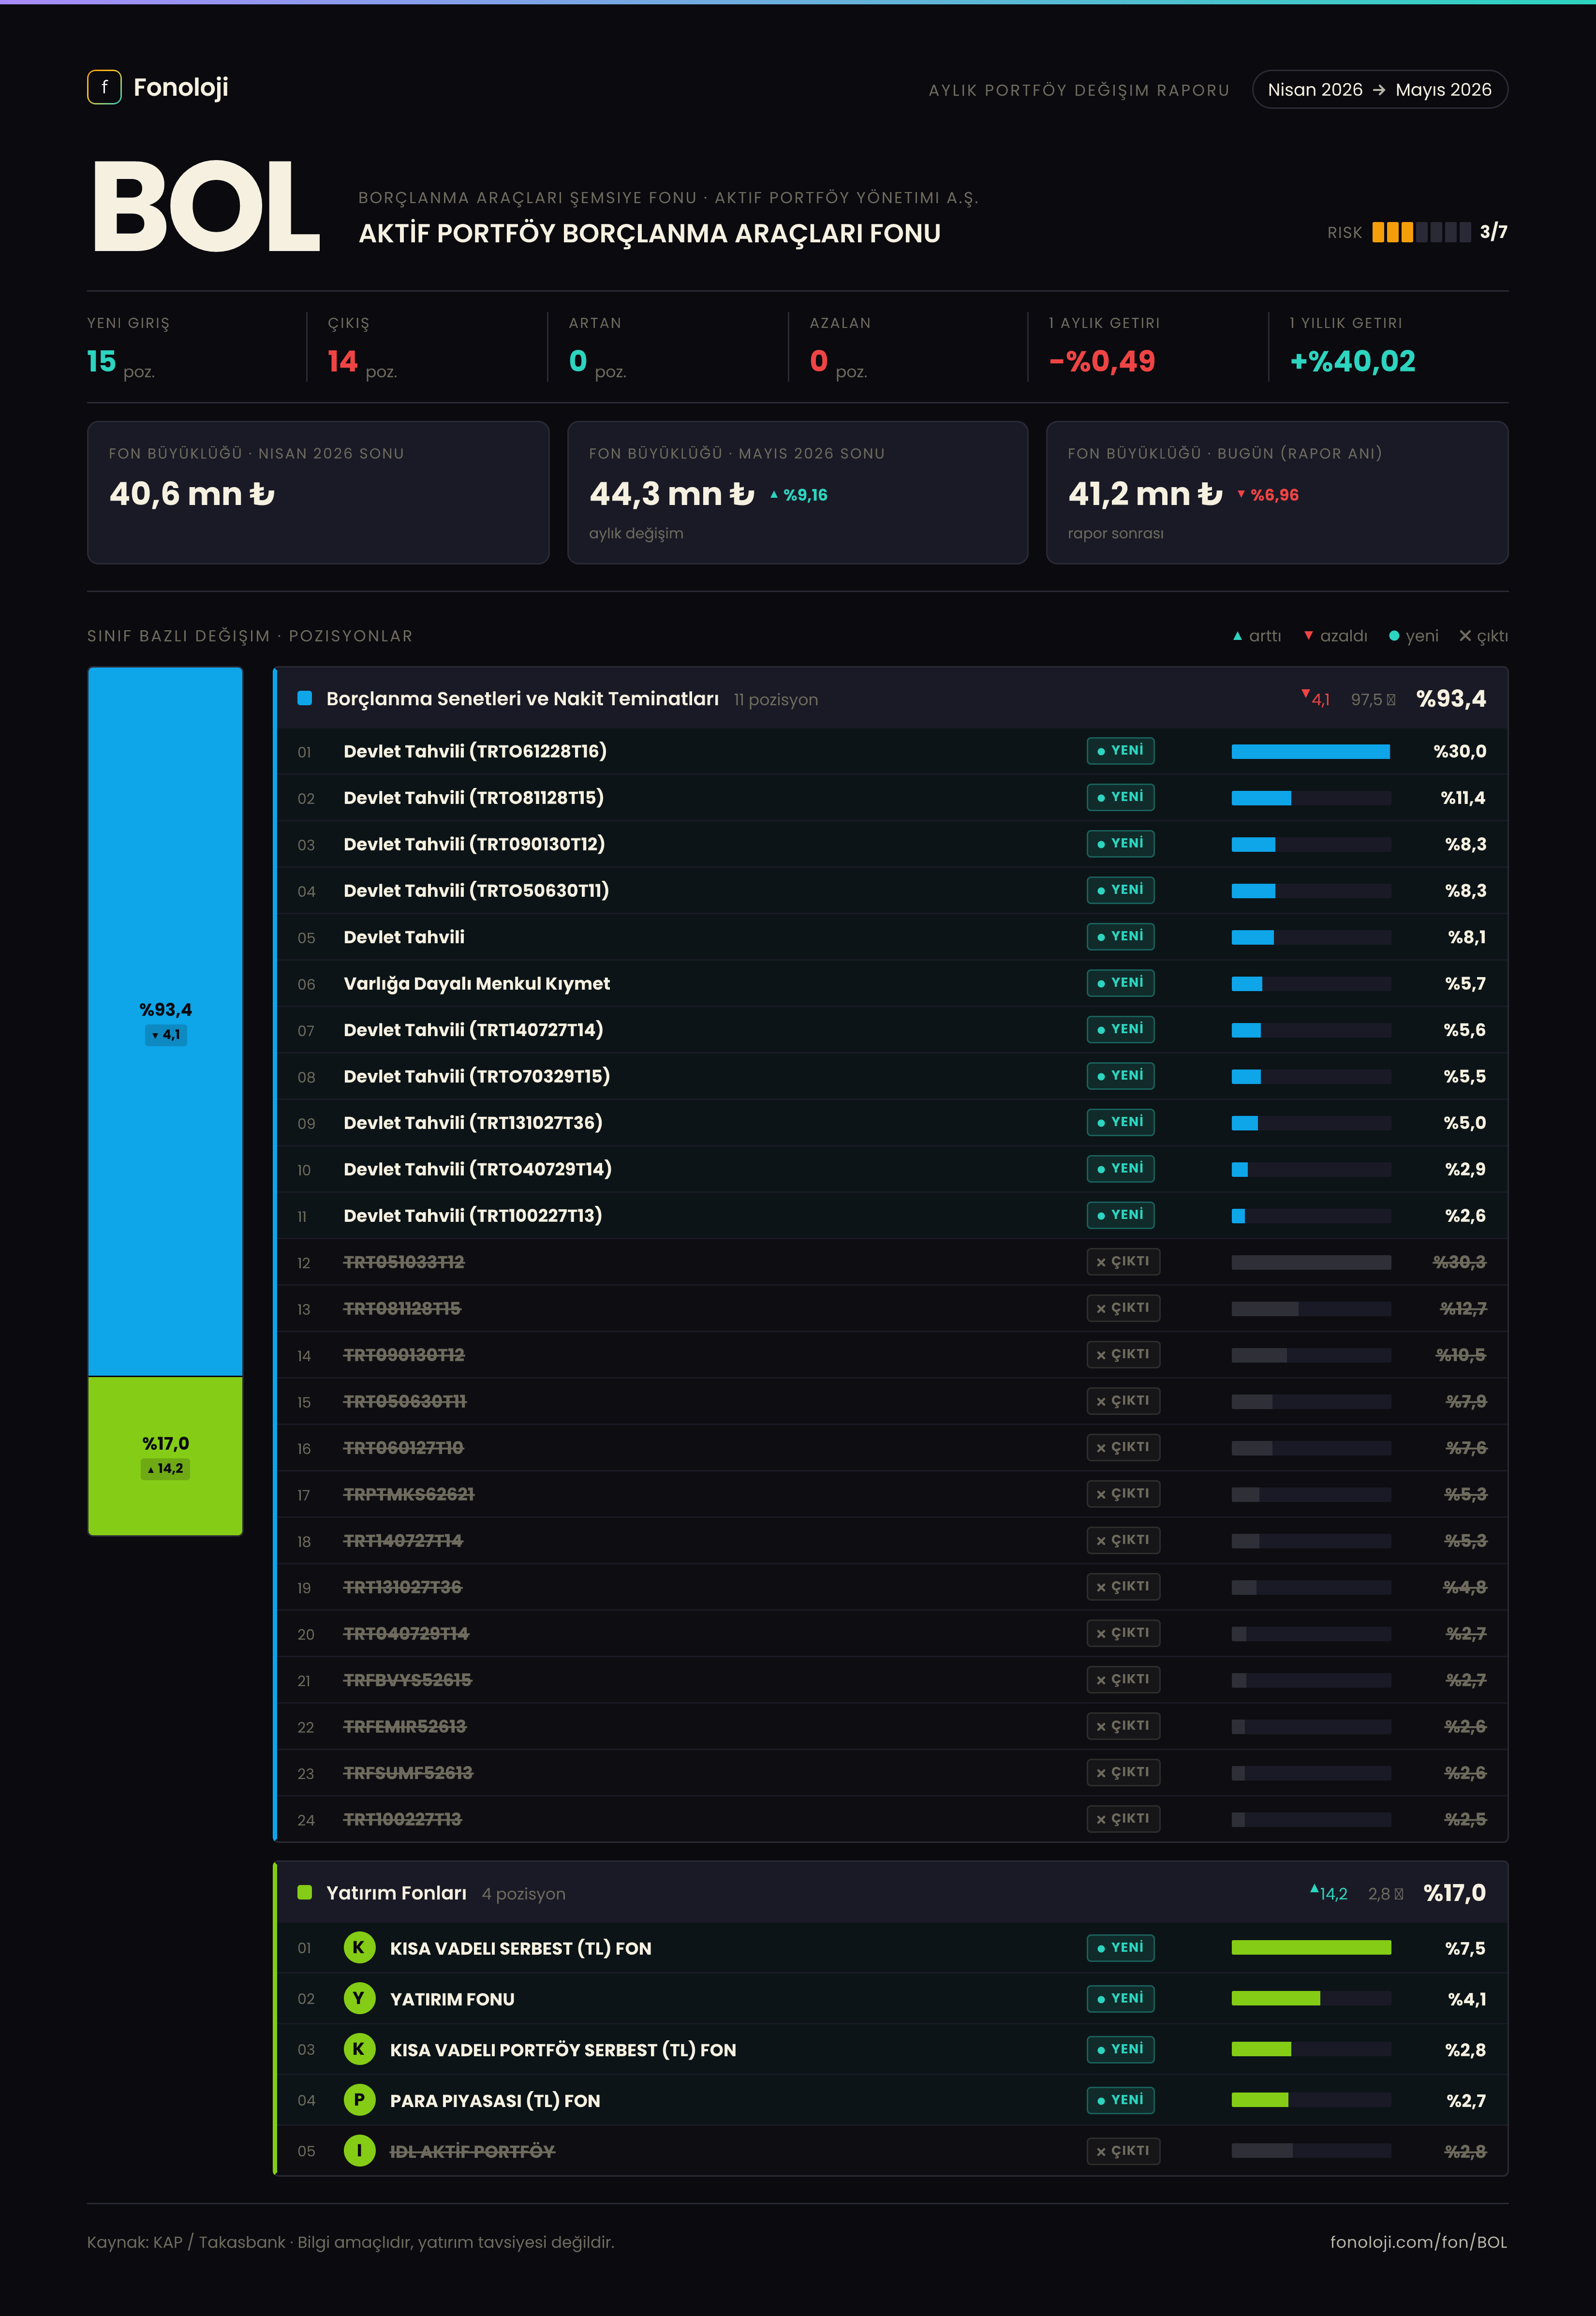Viewport: 1596px width, 2316px height.
Task: Select the row "Devlet Tahvili (TRT050630T11)"
Action: [x=892, y=891]
